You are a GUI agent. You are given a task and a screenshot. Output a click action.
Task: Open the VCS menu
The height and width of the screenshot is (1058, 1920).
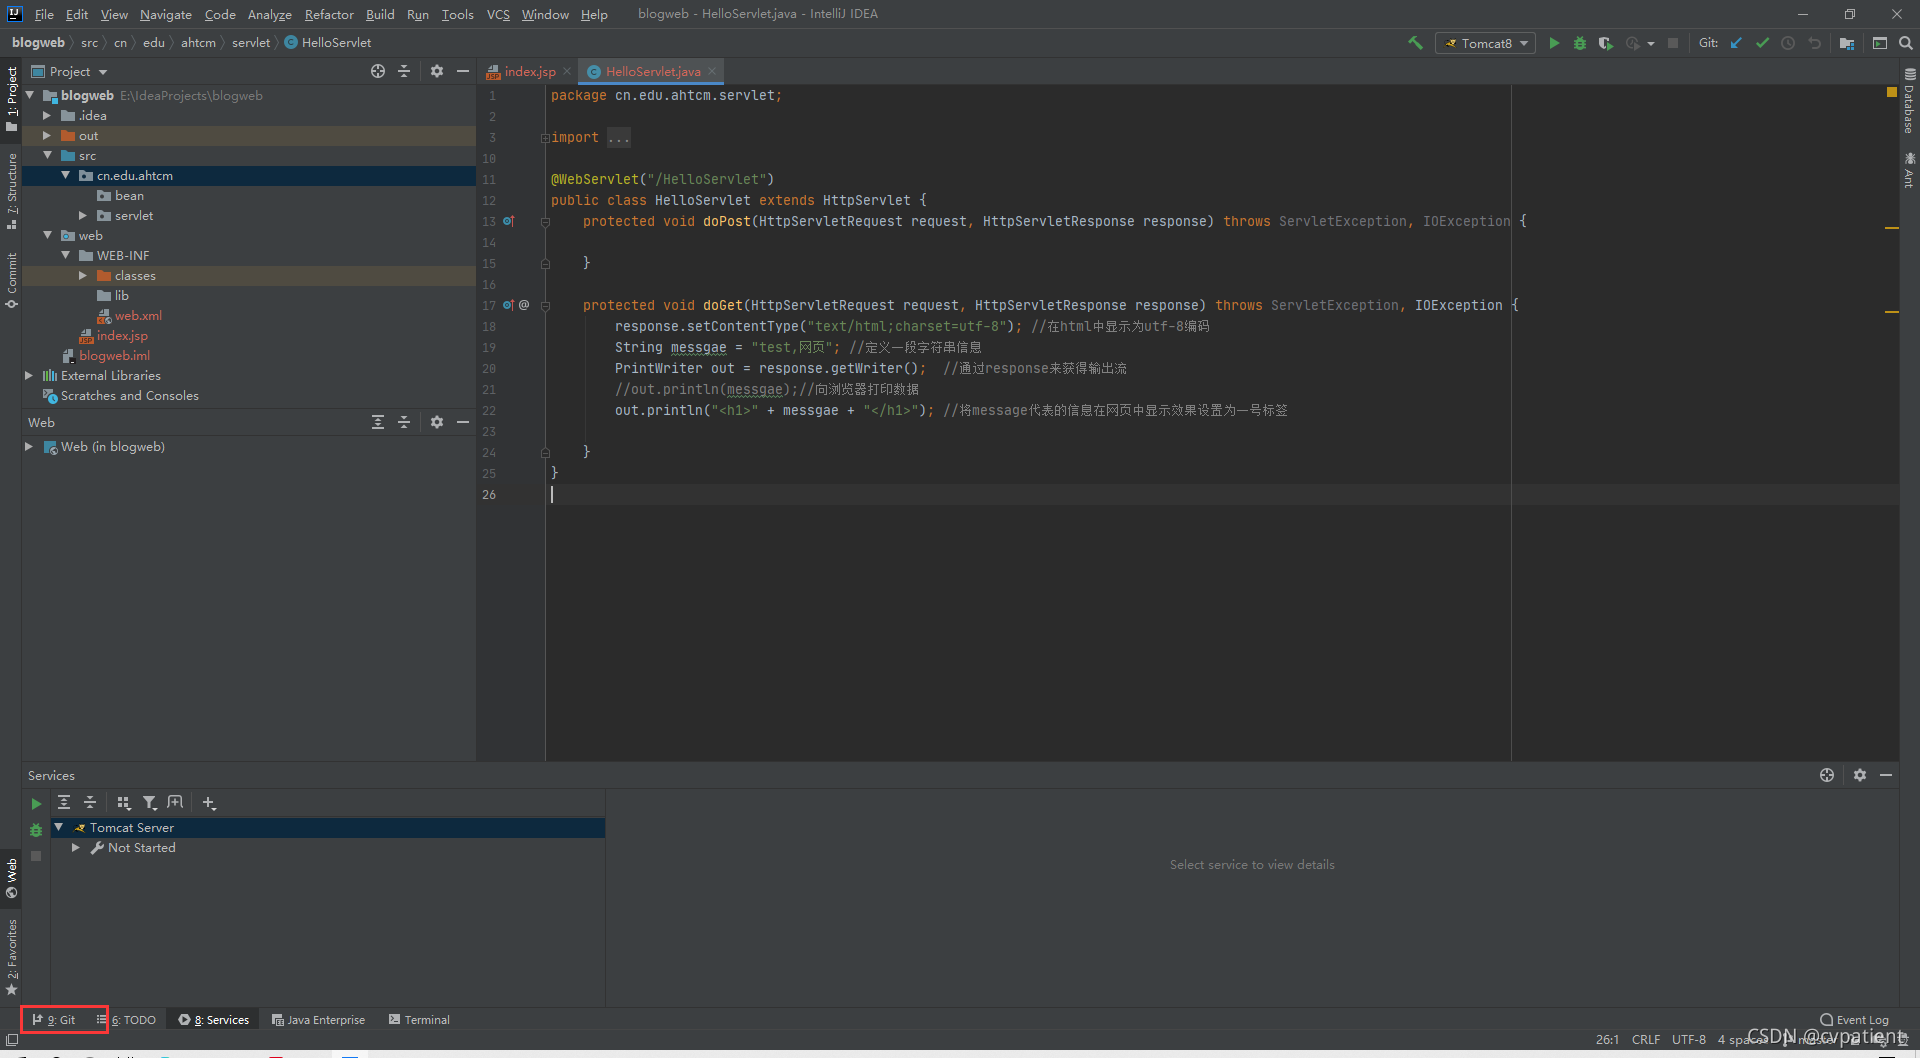point(498,14)
